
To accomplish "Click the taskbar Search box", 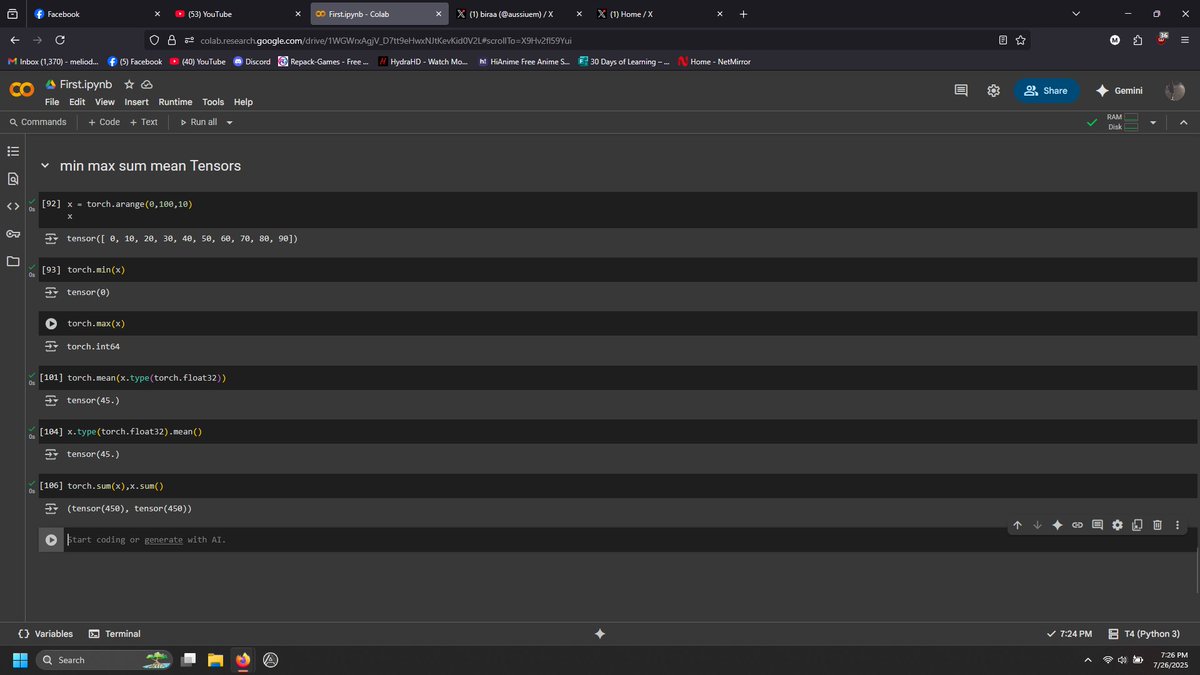I will [x=104, y=660].
